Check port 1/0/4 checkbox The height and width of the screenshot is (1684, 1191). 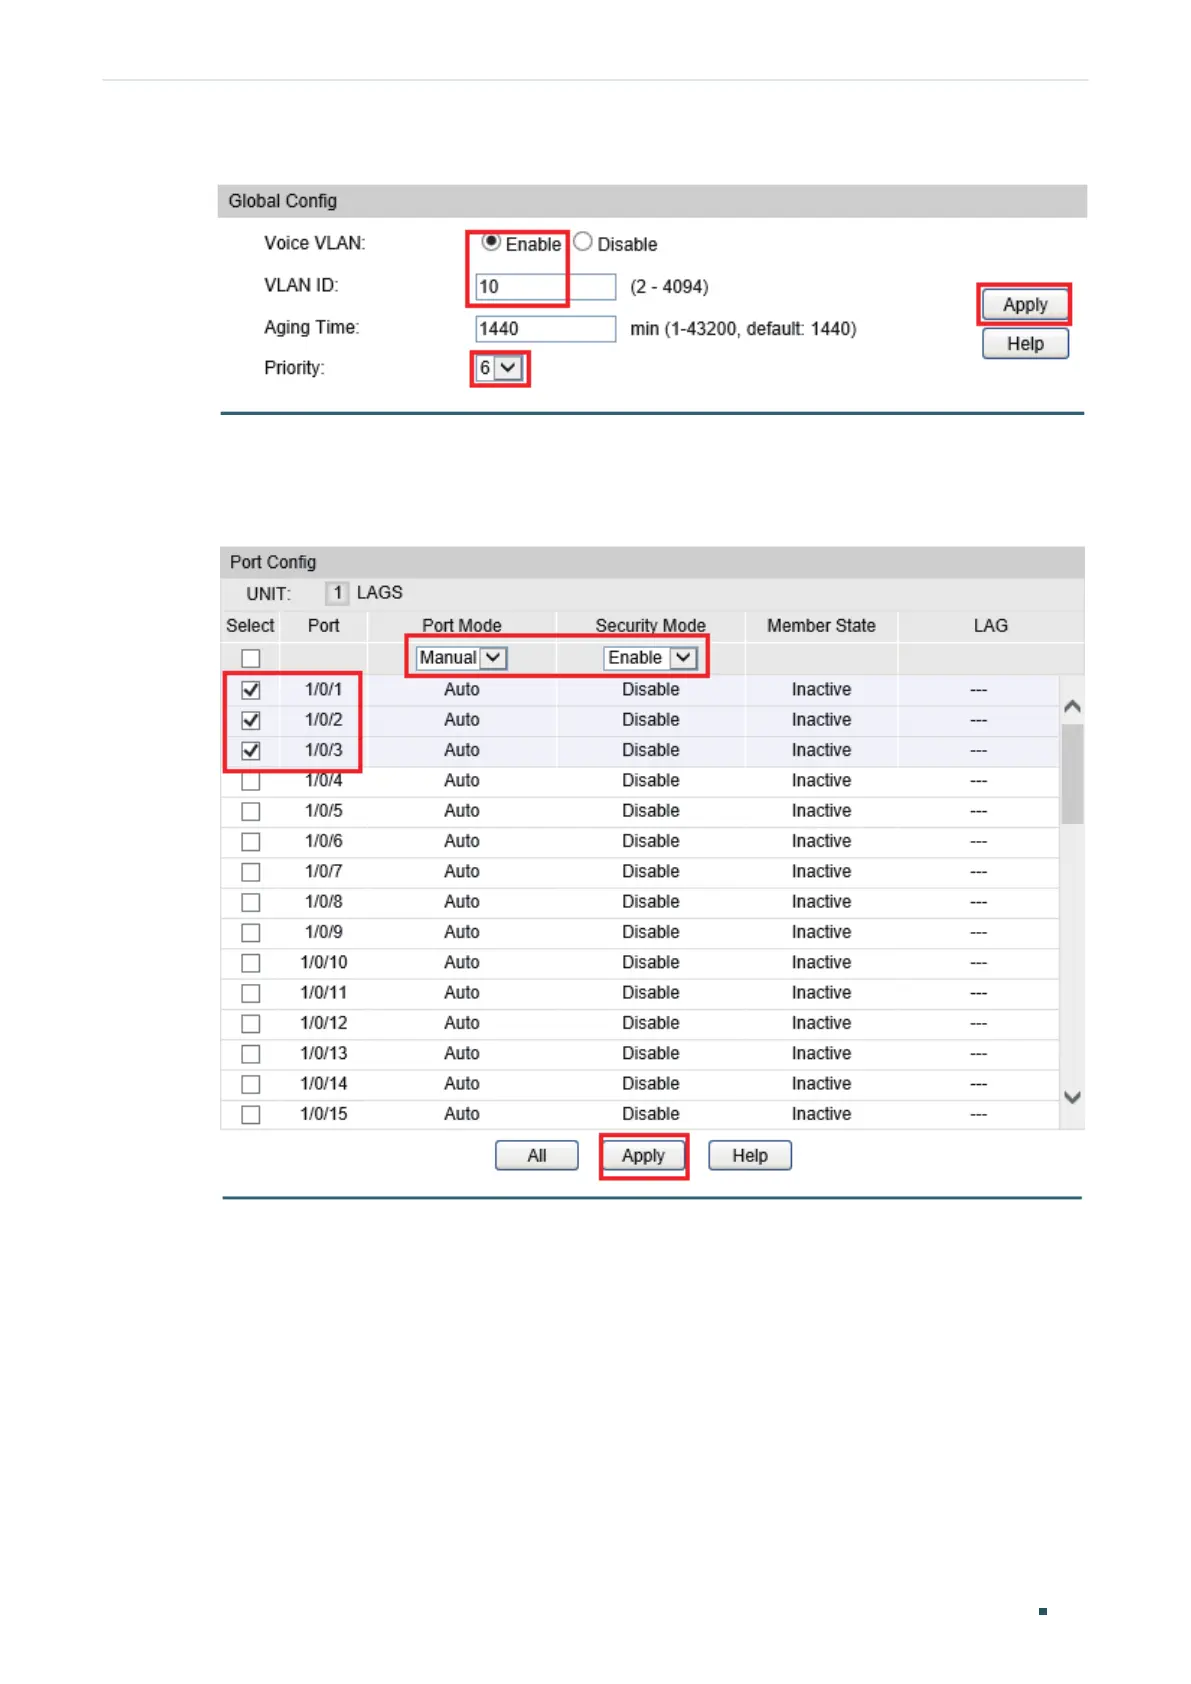point(251,781)
